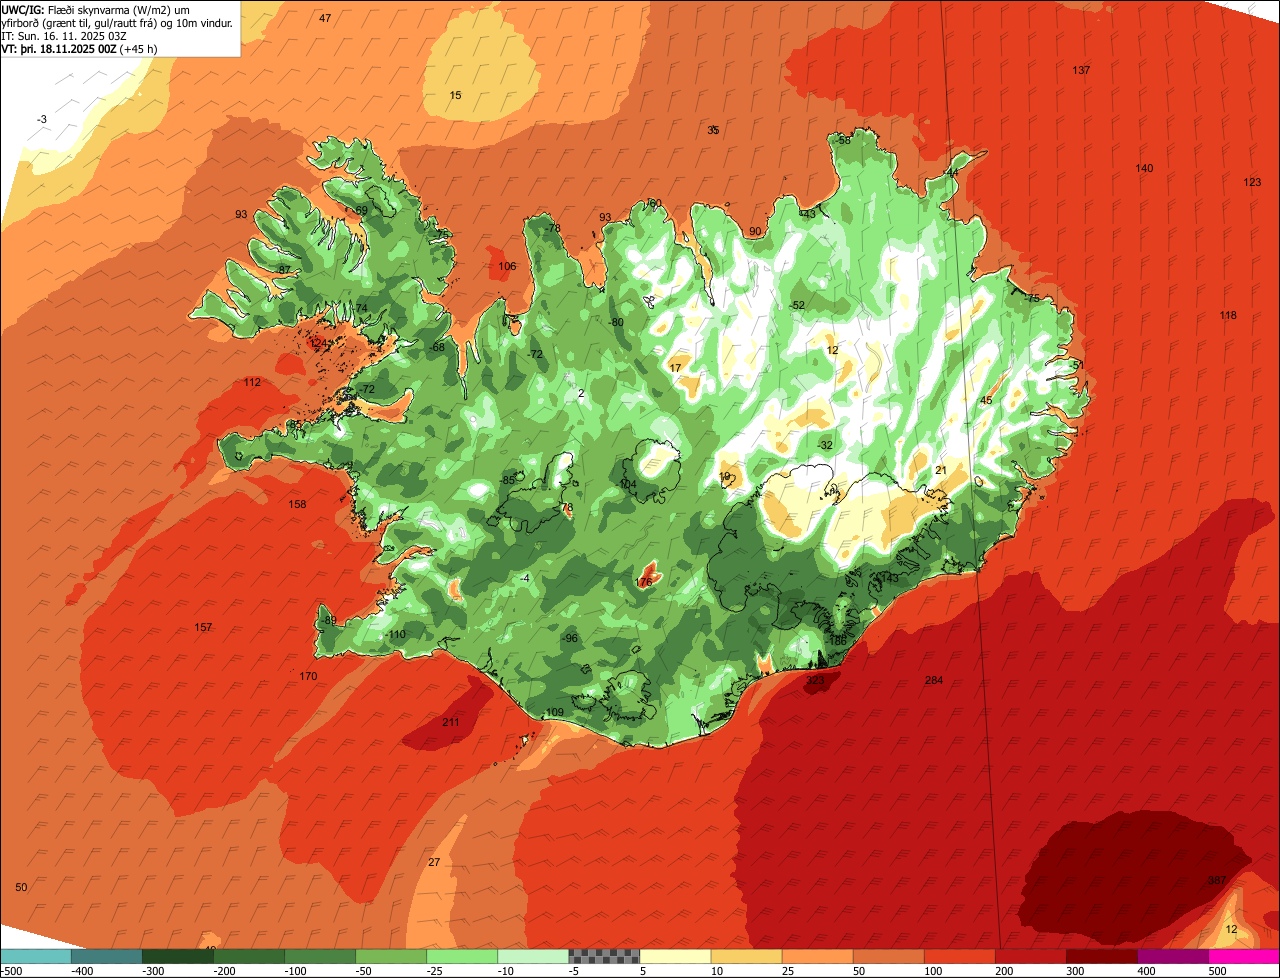Click the value -3 in the top-left
1280x978 pixels.
(42, 119)
